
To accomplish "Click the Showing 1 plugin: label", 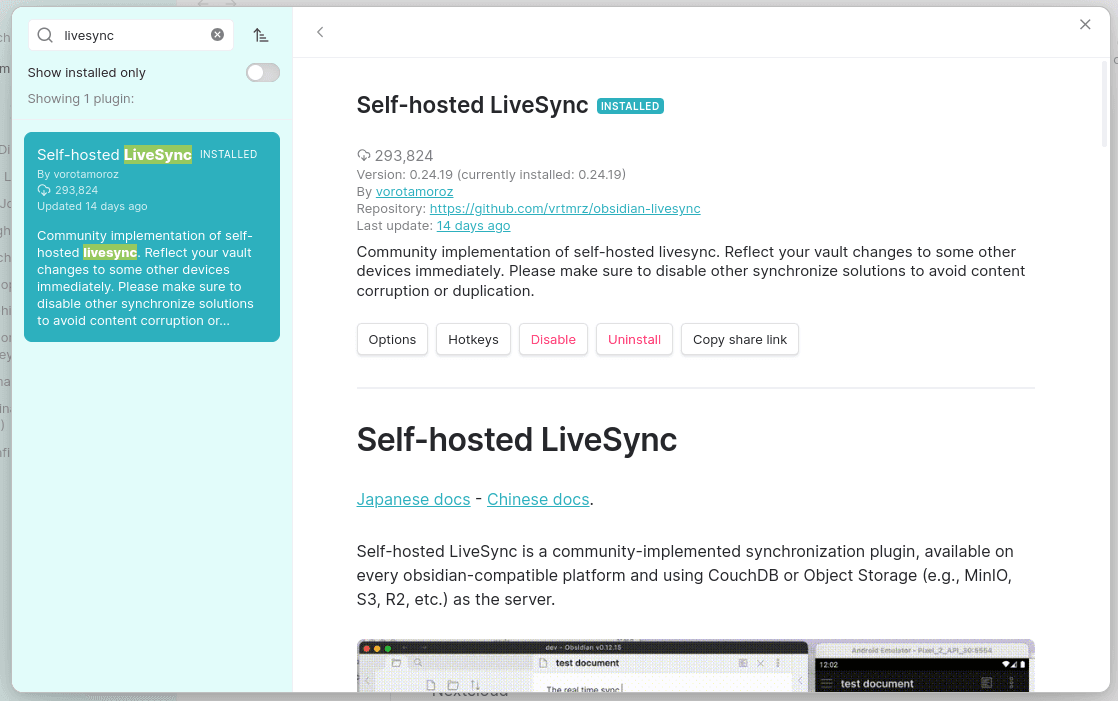I will pos(81,99).
